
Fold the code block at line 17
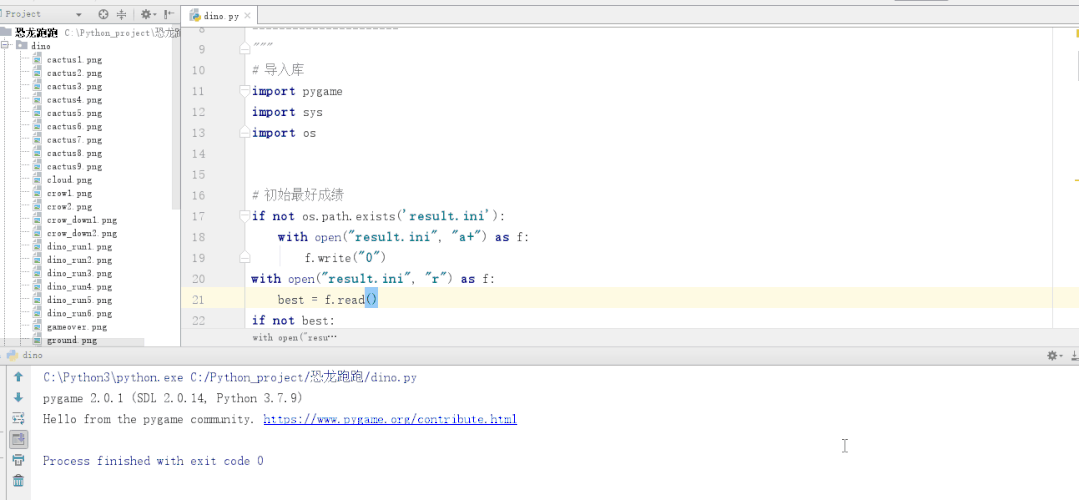click(245, 217)
